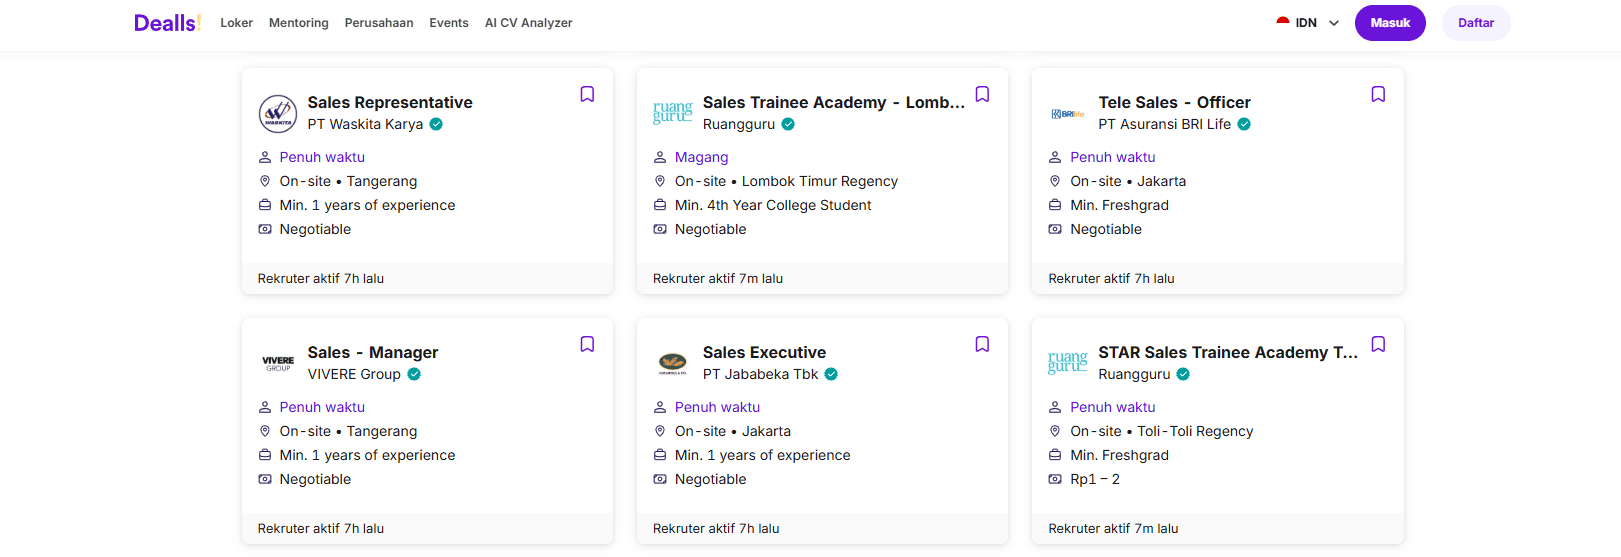Click location pin icon beside Toli-Toli Regency

1055,431
